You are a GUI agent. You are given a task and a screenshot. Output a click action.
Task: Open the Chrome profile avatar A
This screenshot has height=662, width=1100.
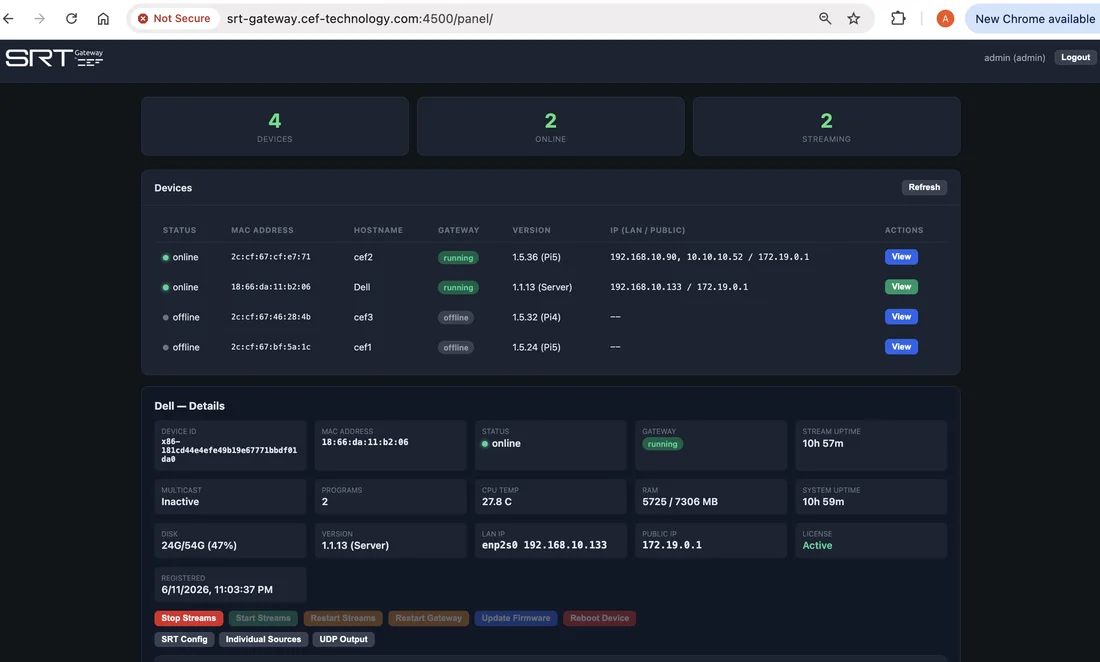pos(945,19)
